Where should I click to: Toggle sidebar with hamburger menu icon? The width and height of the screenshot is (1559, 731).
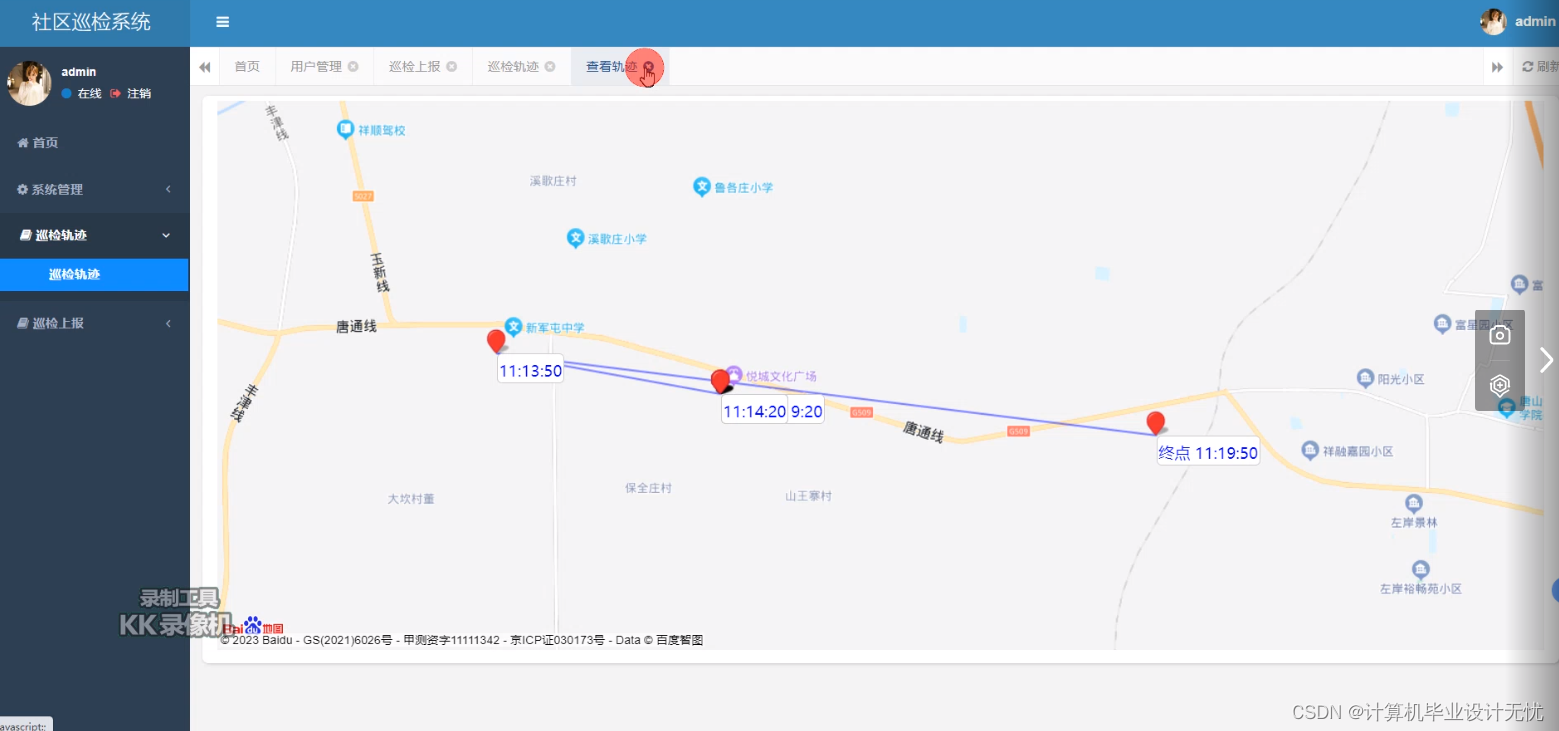click(222, 22)
